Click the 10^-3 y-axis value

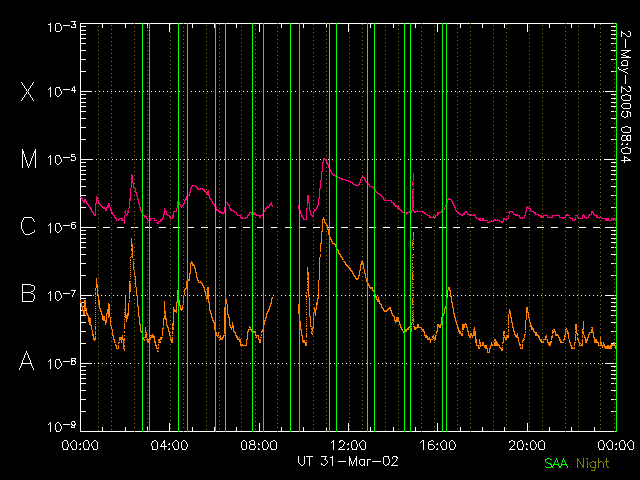(x=62, y=27)
